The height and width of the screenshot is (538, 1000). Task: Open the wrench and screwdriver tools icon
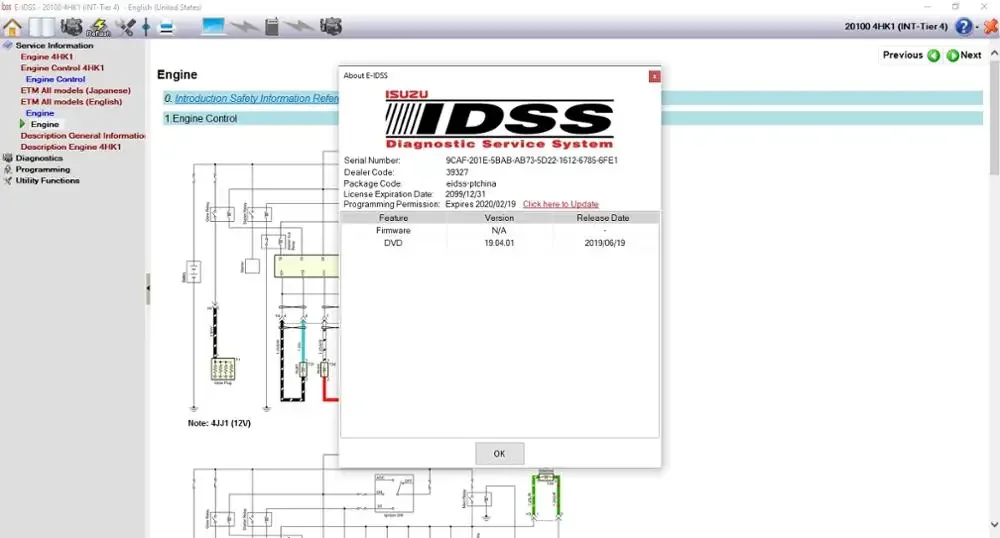(125, 27)
